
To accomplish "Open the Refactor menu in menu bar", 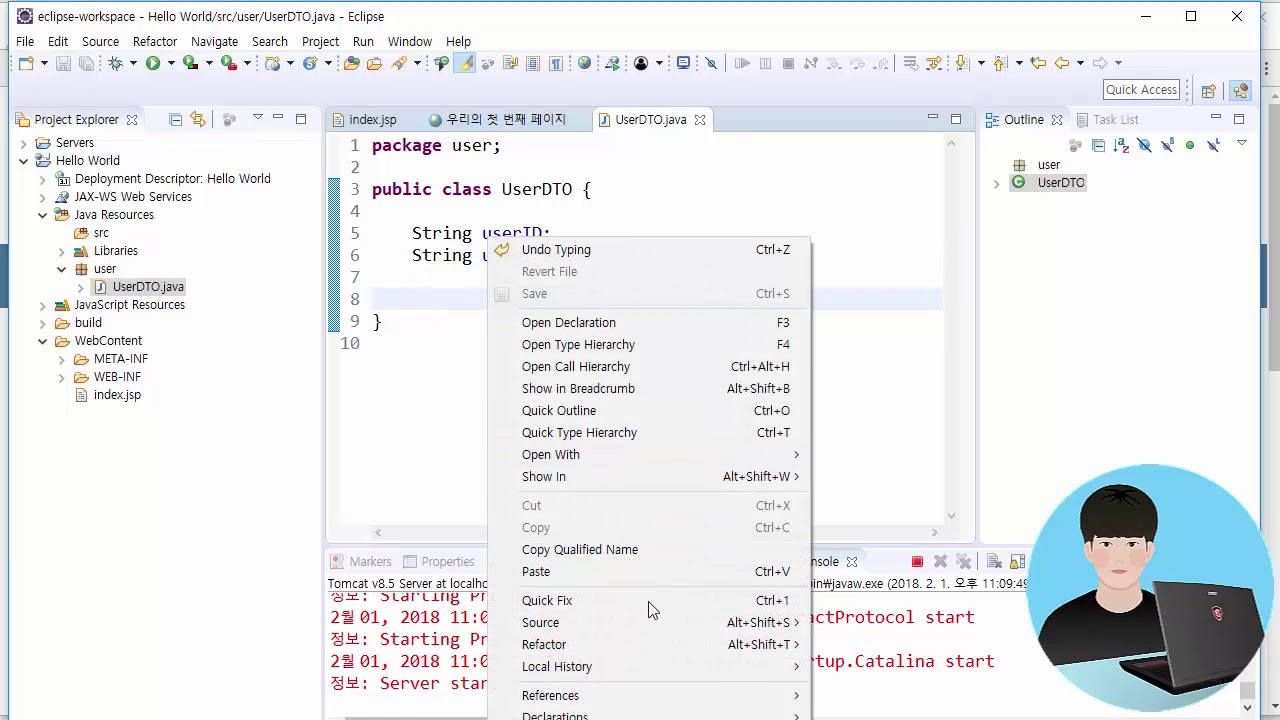I will point(154,41).
